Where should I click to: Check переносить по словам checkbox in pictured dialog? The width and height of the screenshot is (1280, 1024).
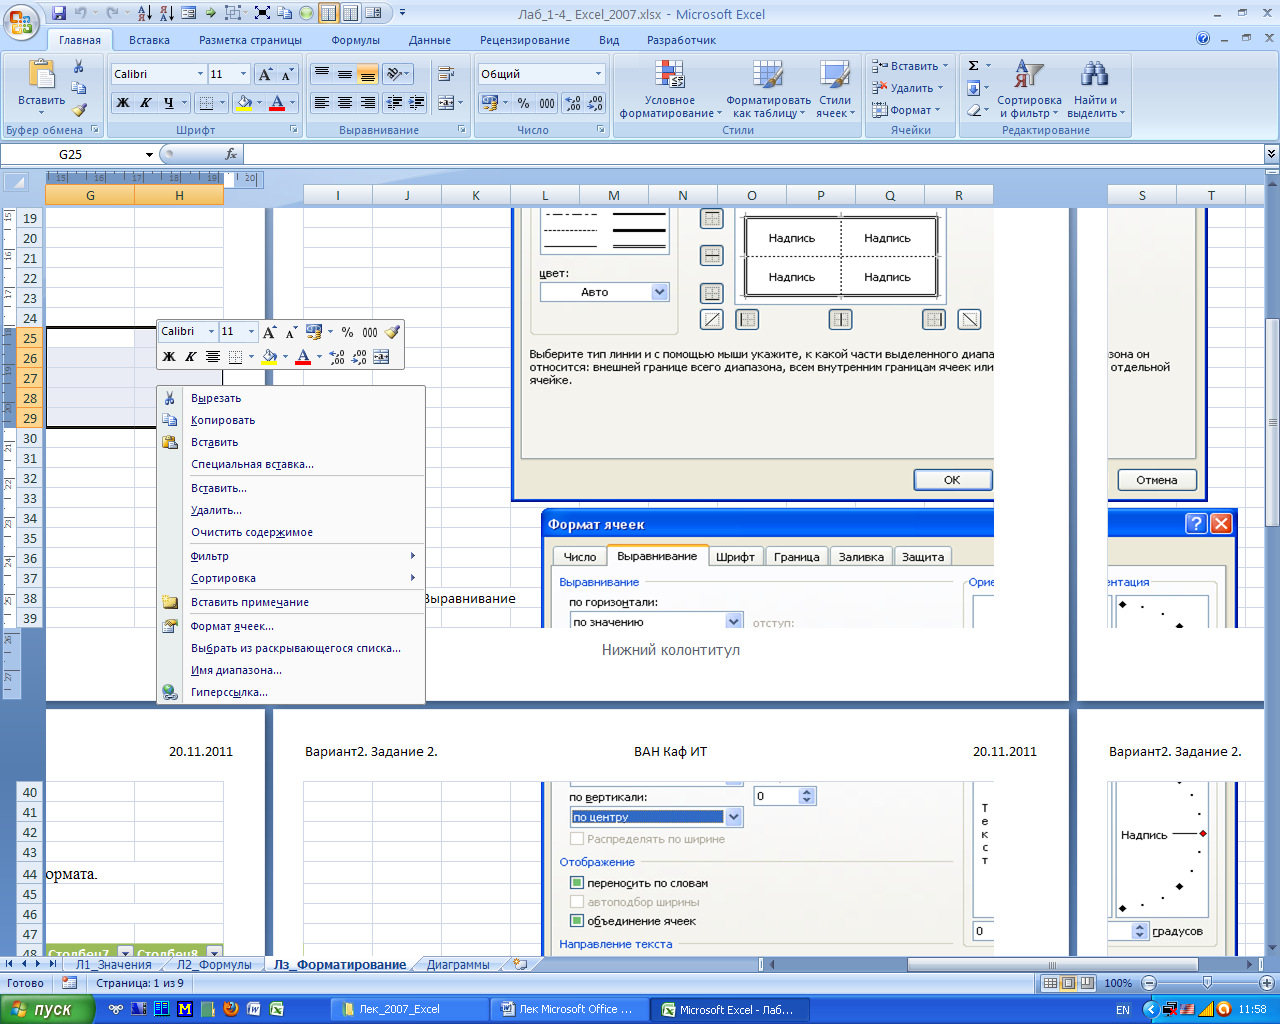tap(577, 883)
